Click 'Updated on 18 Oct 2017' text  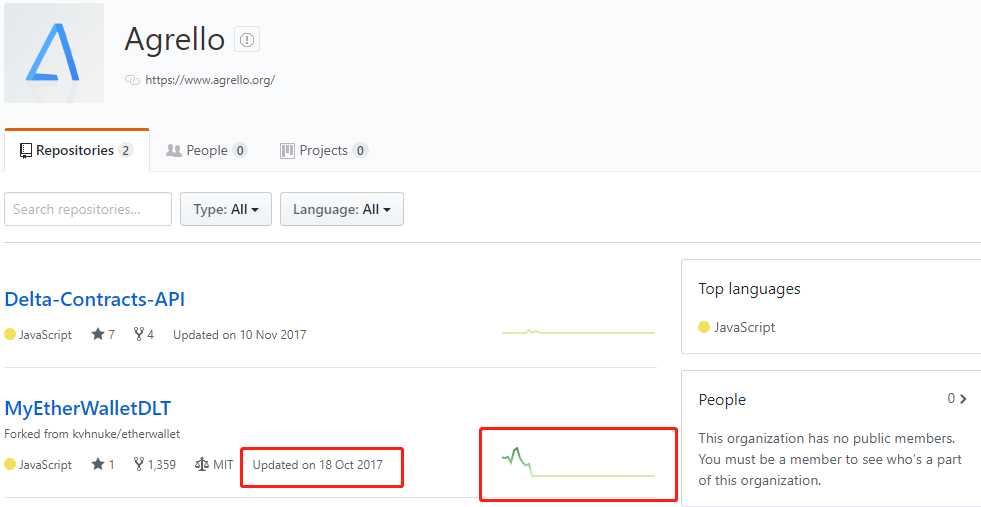[318, 465]
